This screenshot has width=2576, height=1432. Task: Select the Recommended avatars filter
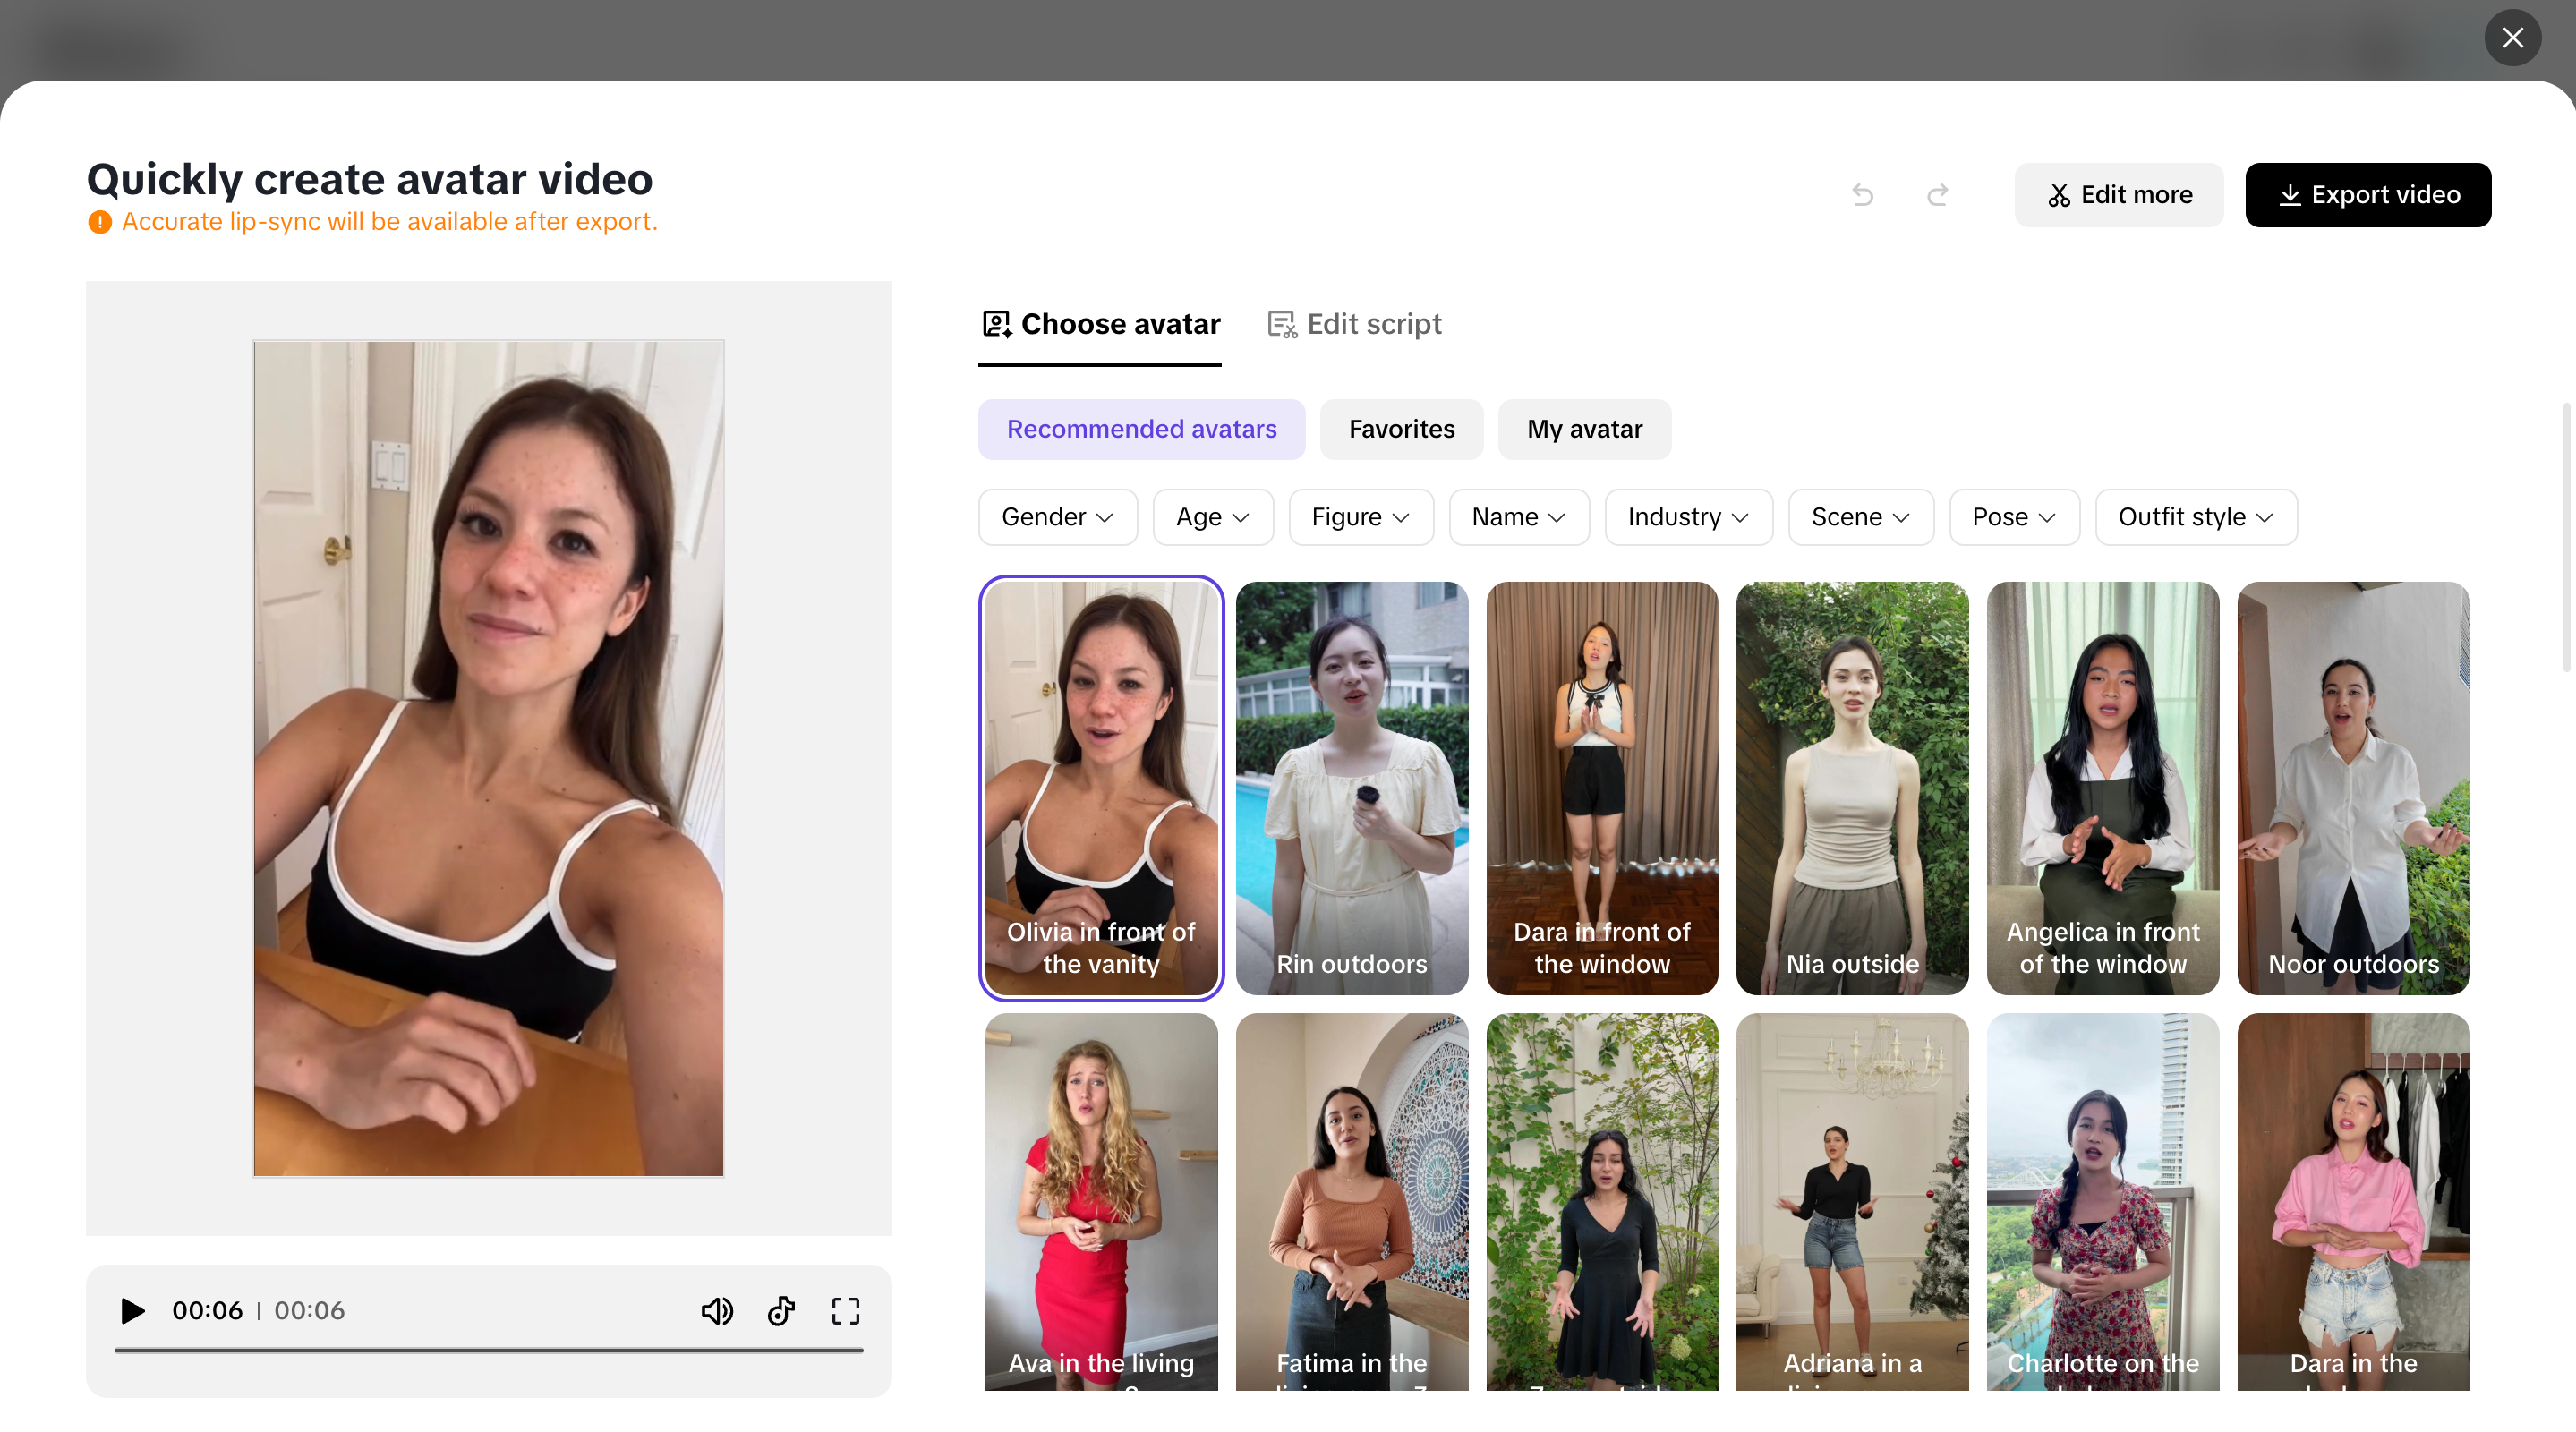[1142, 429]
